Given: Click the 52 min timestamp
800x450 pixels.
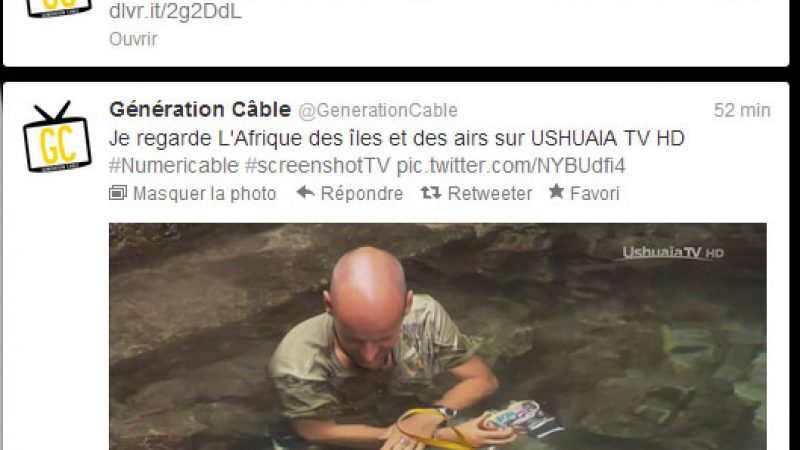Looking at the screenshot, I should 742,110.
